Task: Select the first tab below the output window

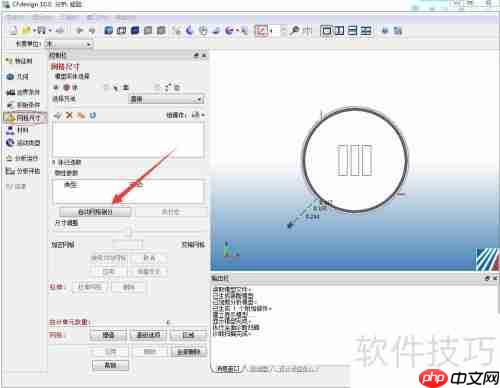Action: [228, 369]
